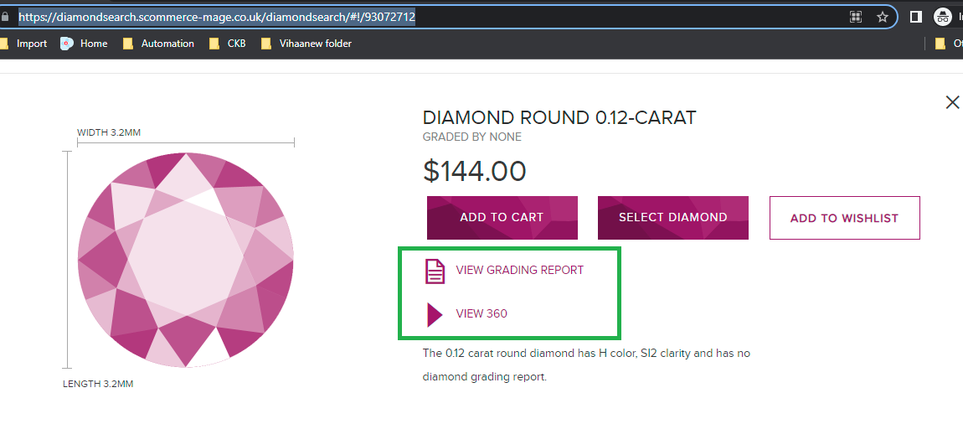Viewport: 963px width, 424px height.
Task: Click the site lock icon
Action: (5, 16)
